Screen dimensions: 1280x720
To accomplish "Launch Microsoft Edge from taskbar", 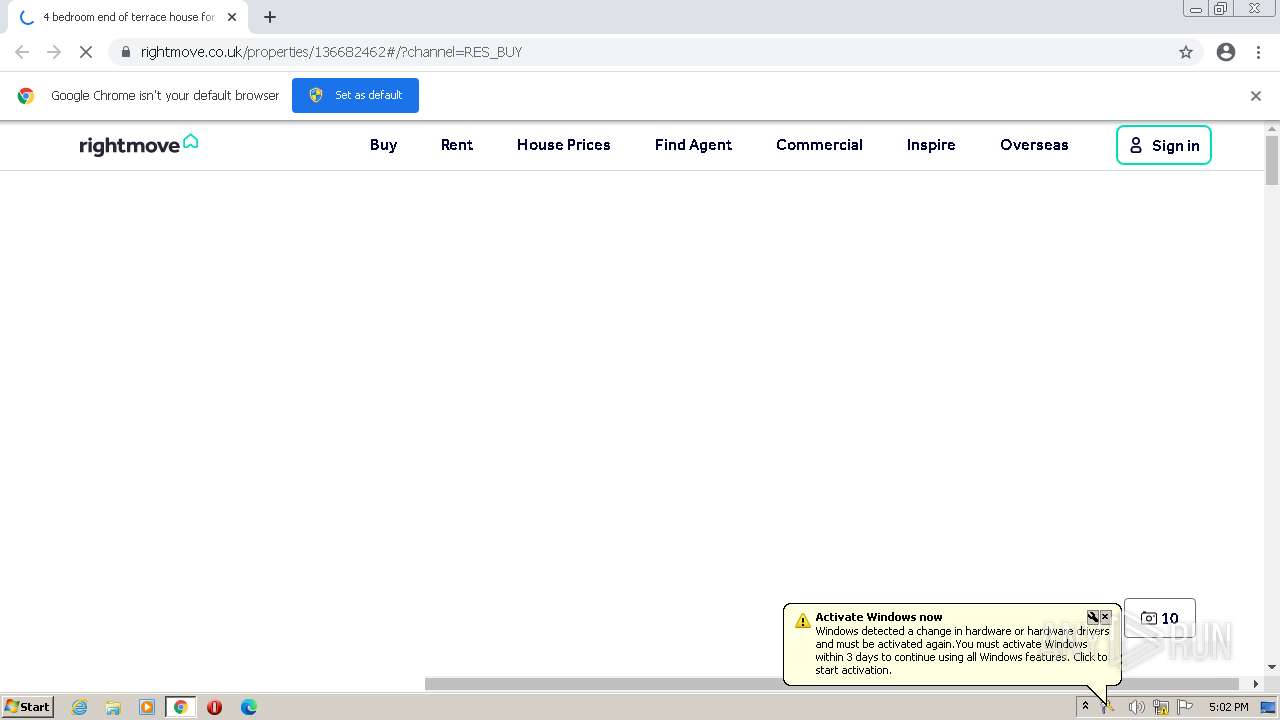I will (249, 707).
